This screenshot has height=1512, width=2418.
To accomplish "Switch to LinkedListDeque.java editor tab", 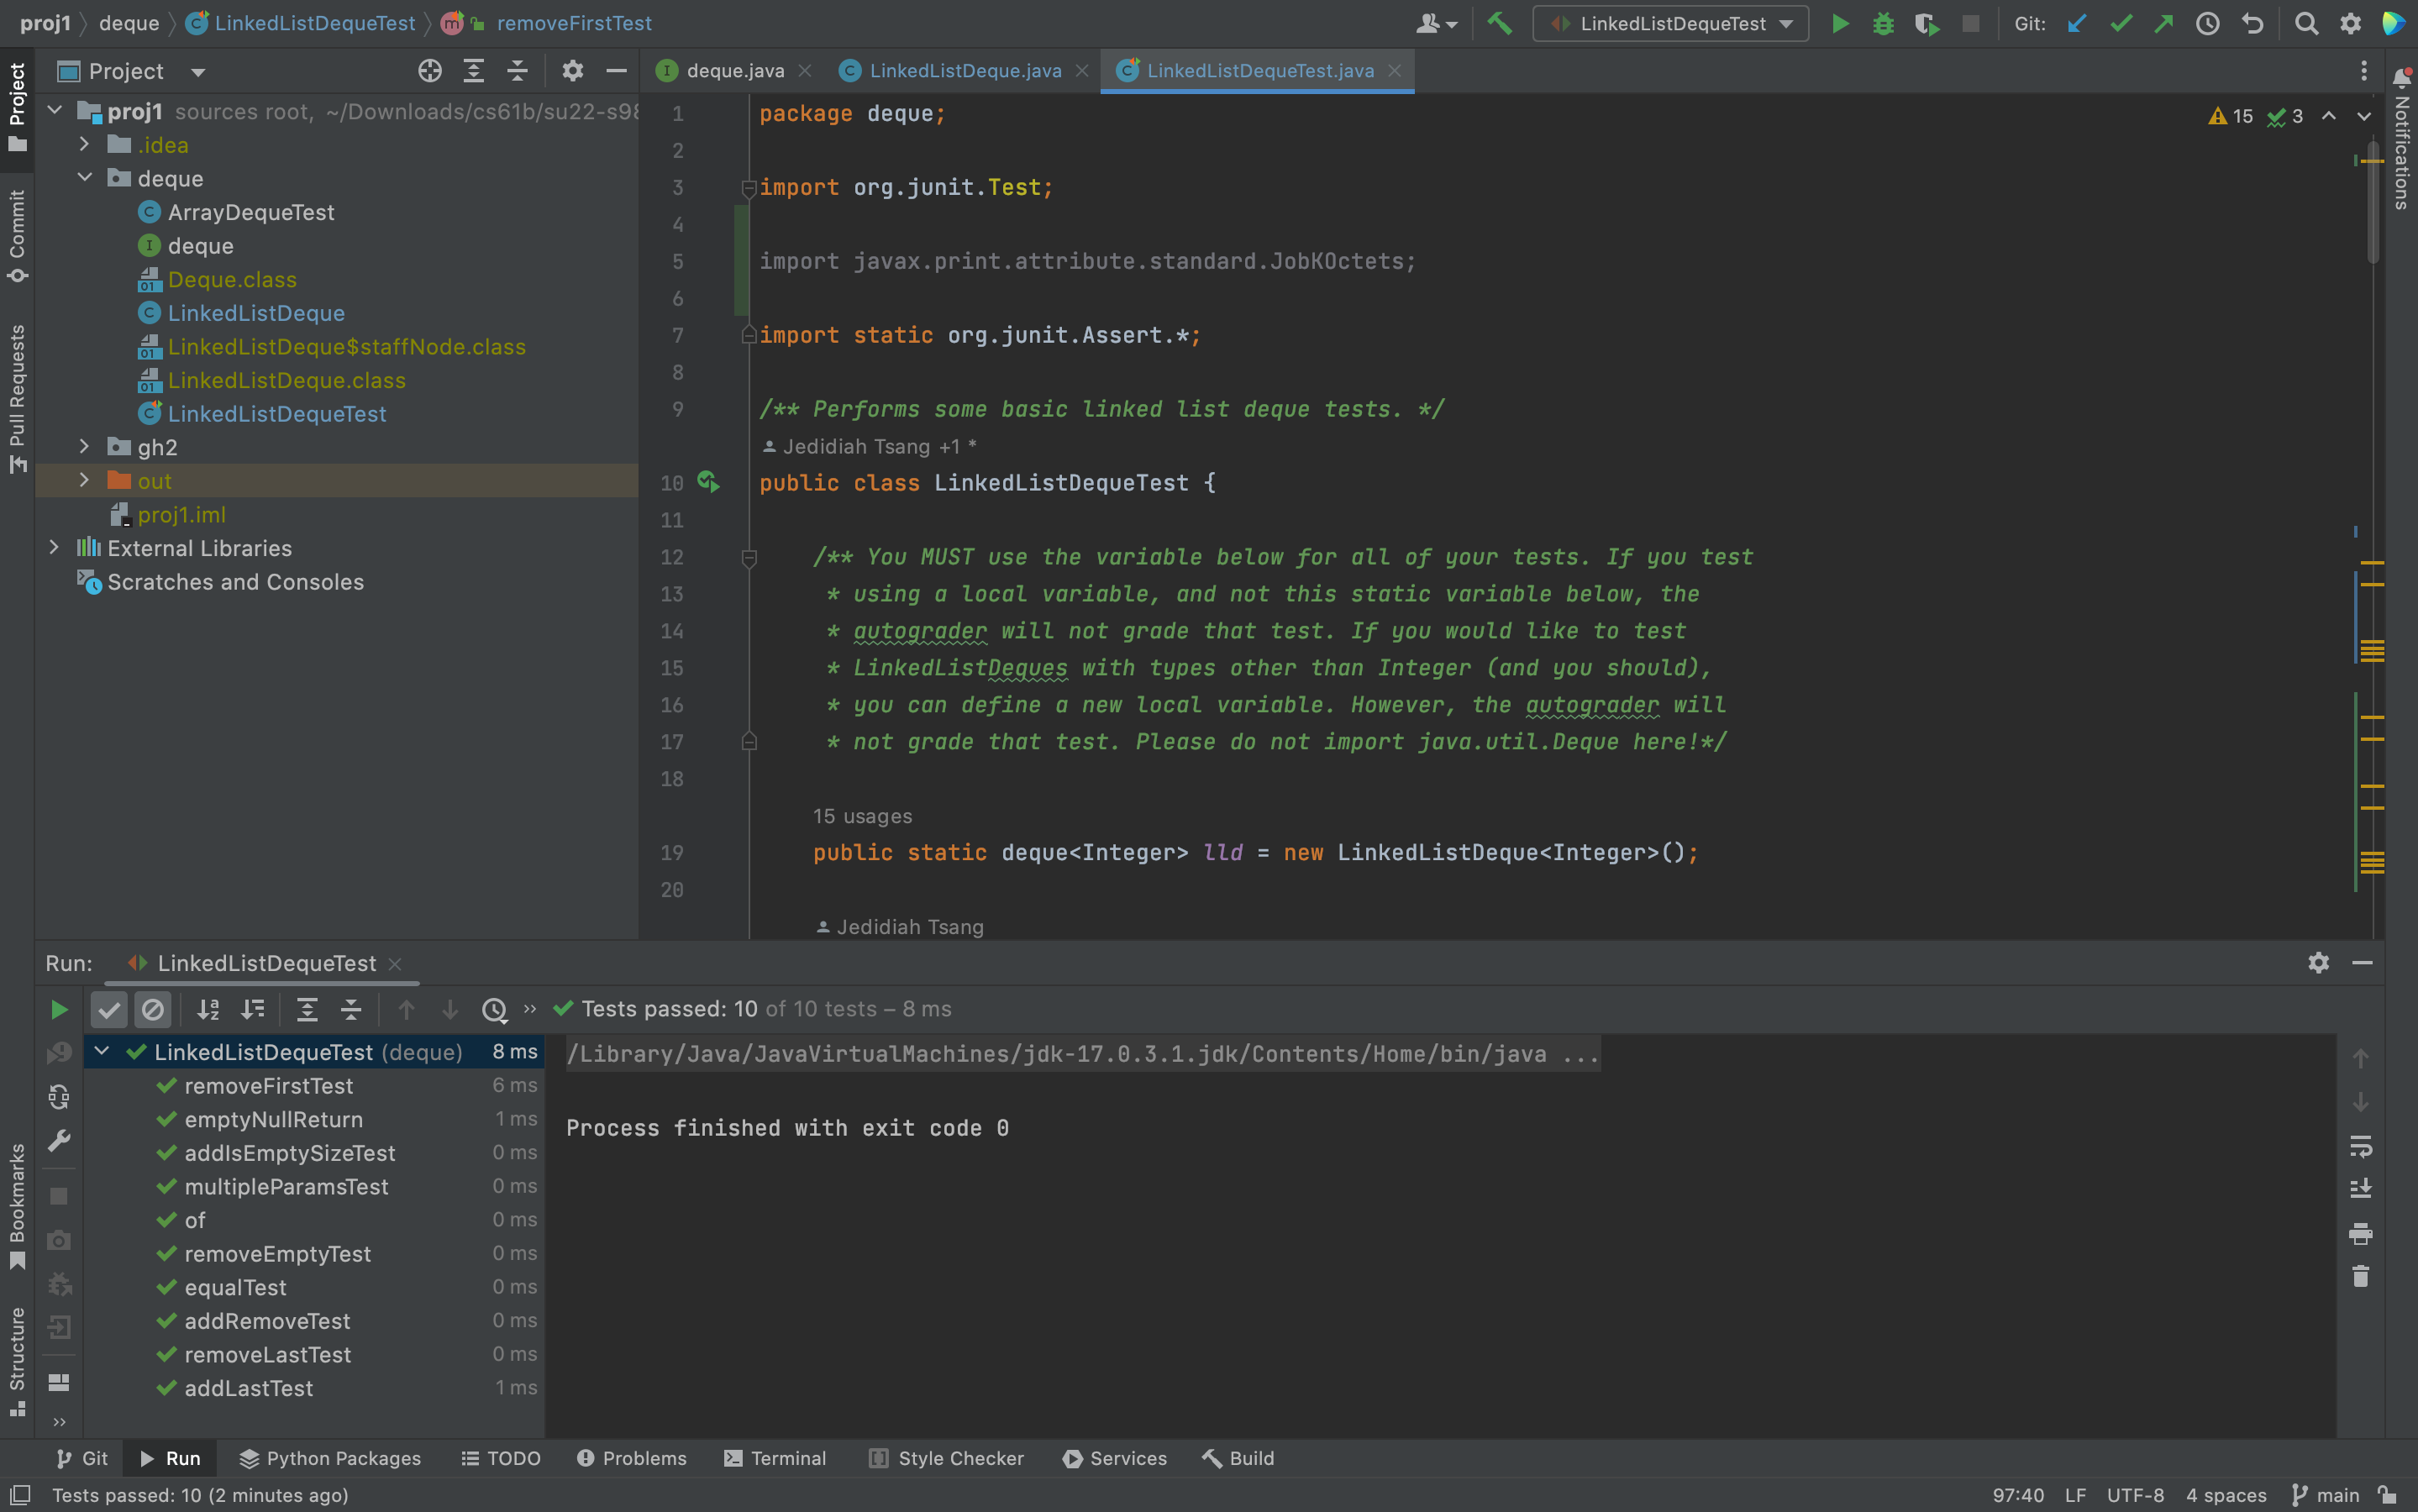I will coord(964,71).
